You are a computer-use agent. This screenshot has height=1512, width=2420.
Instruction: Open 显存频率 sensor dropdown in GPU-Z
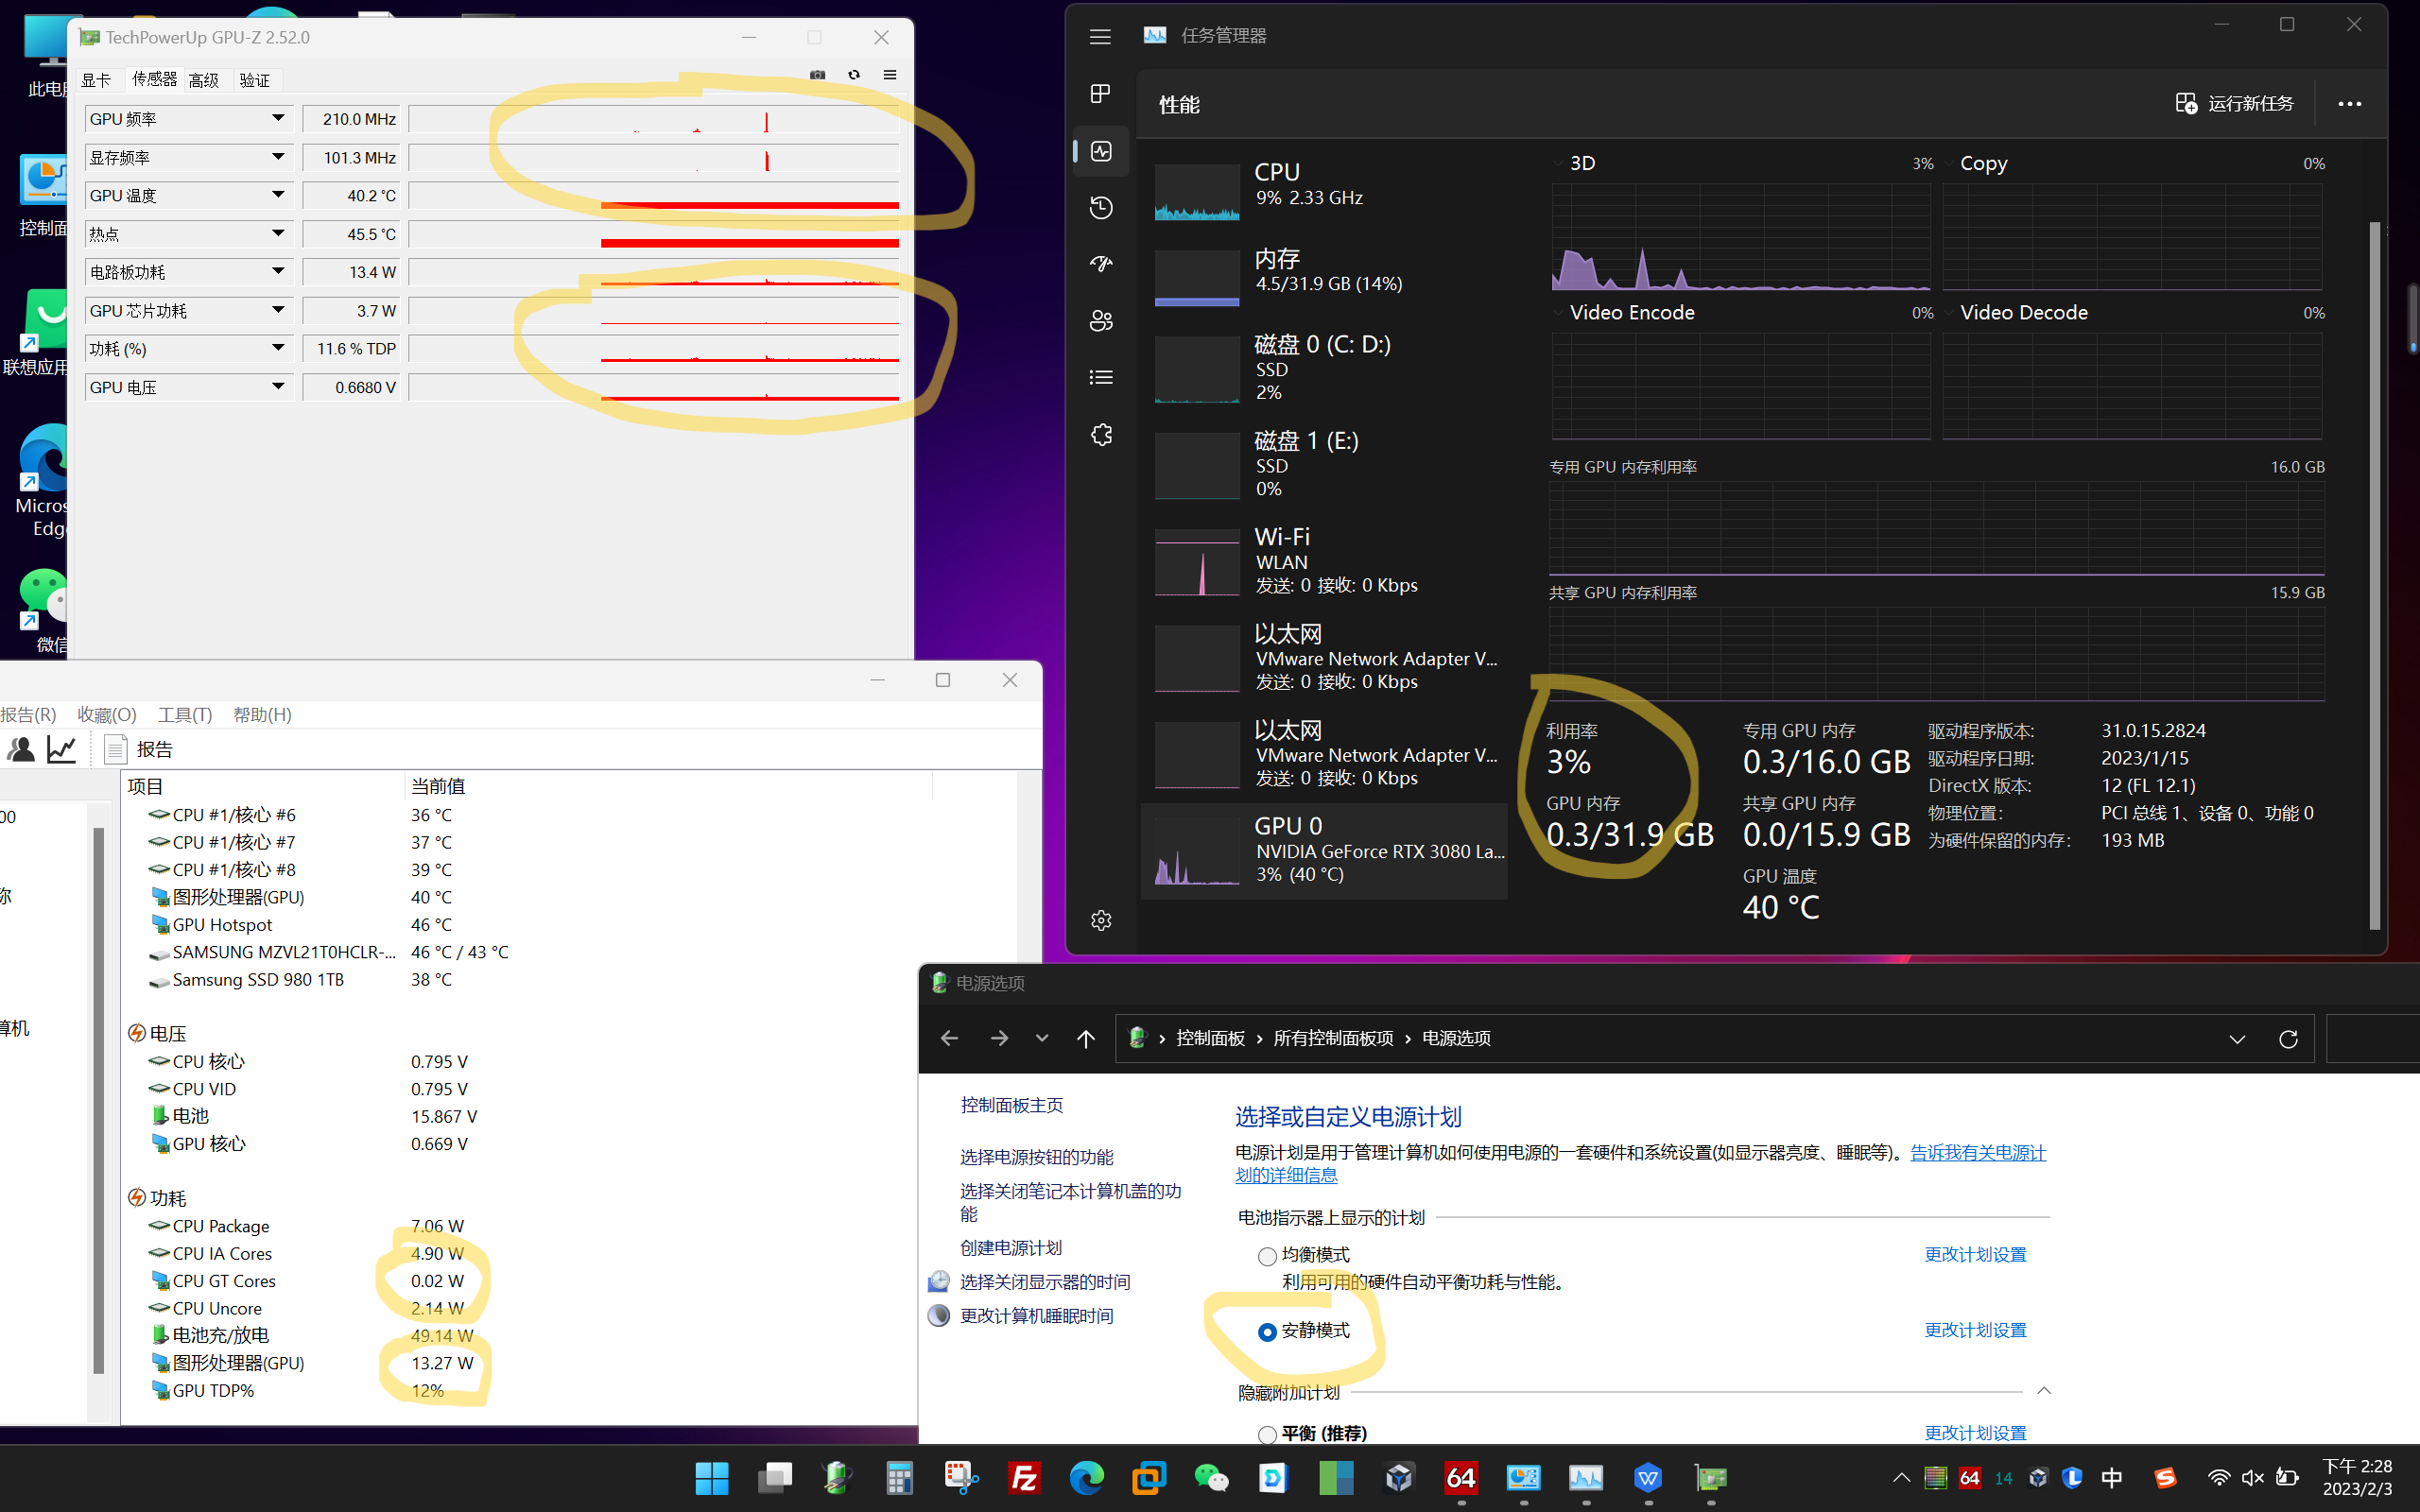point(278,157)
